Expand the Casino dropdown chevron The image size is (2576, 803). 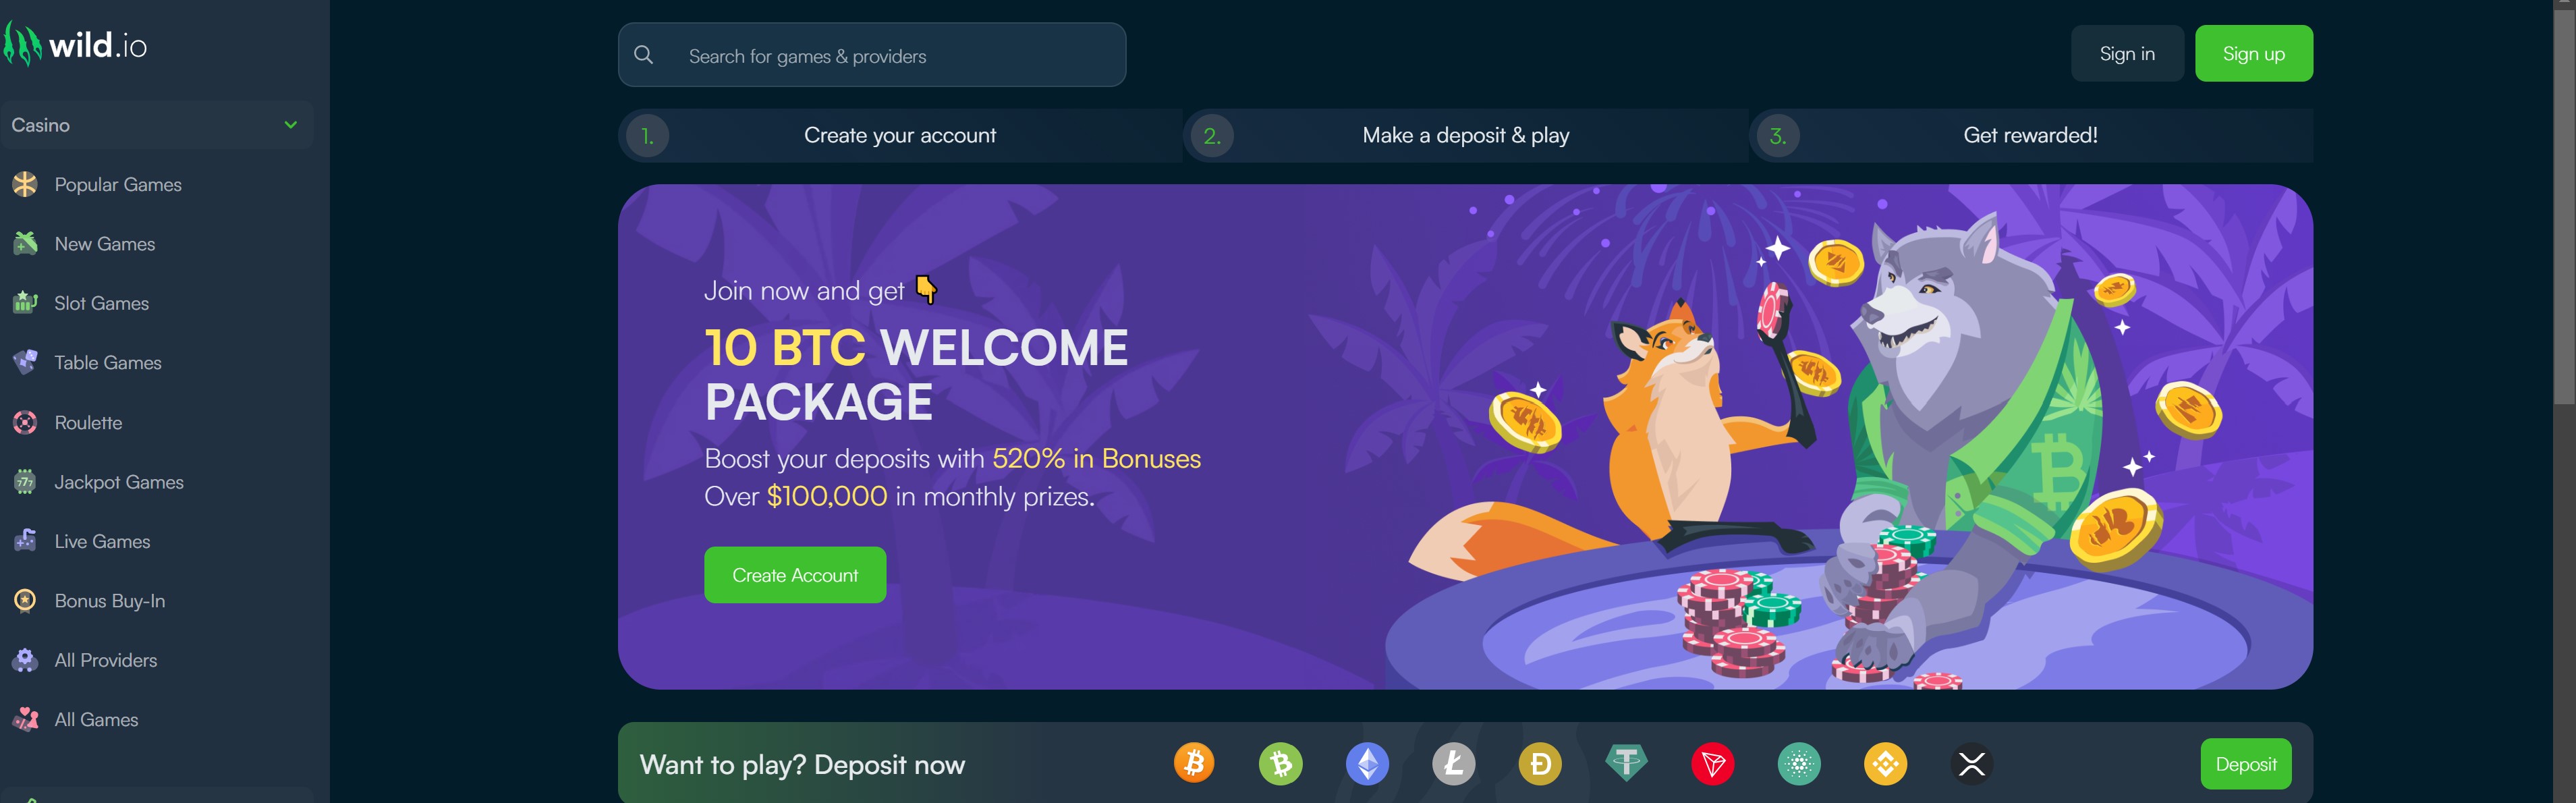(290, 125)
